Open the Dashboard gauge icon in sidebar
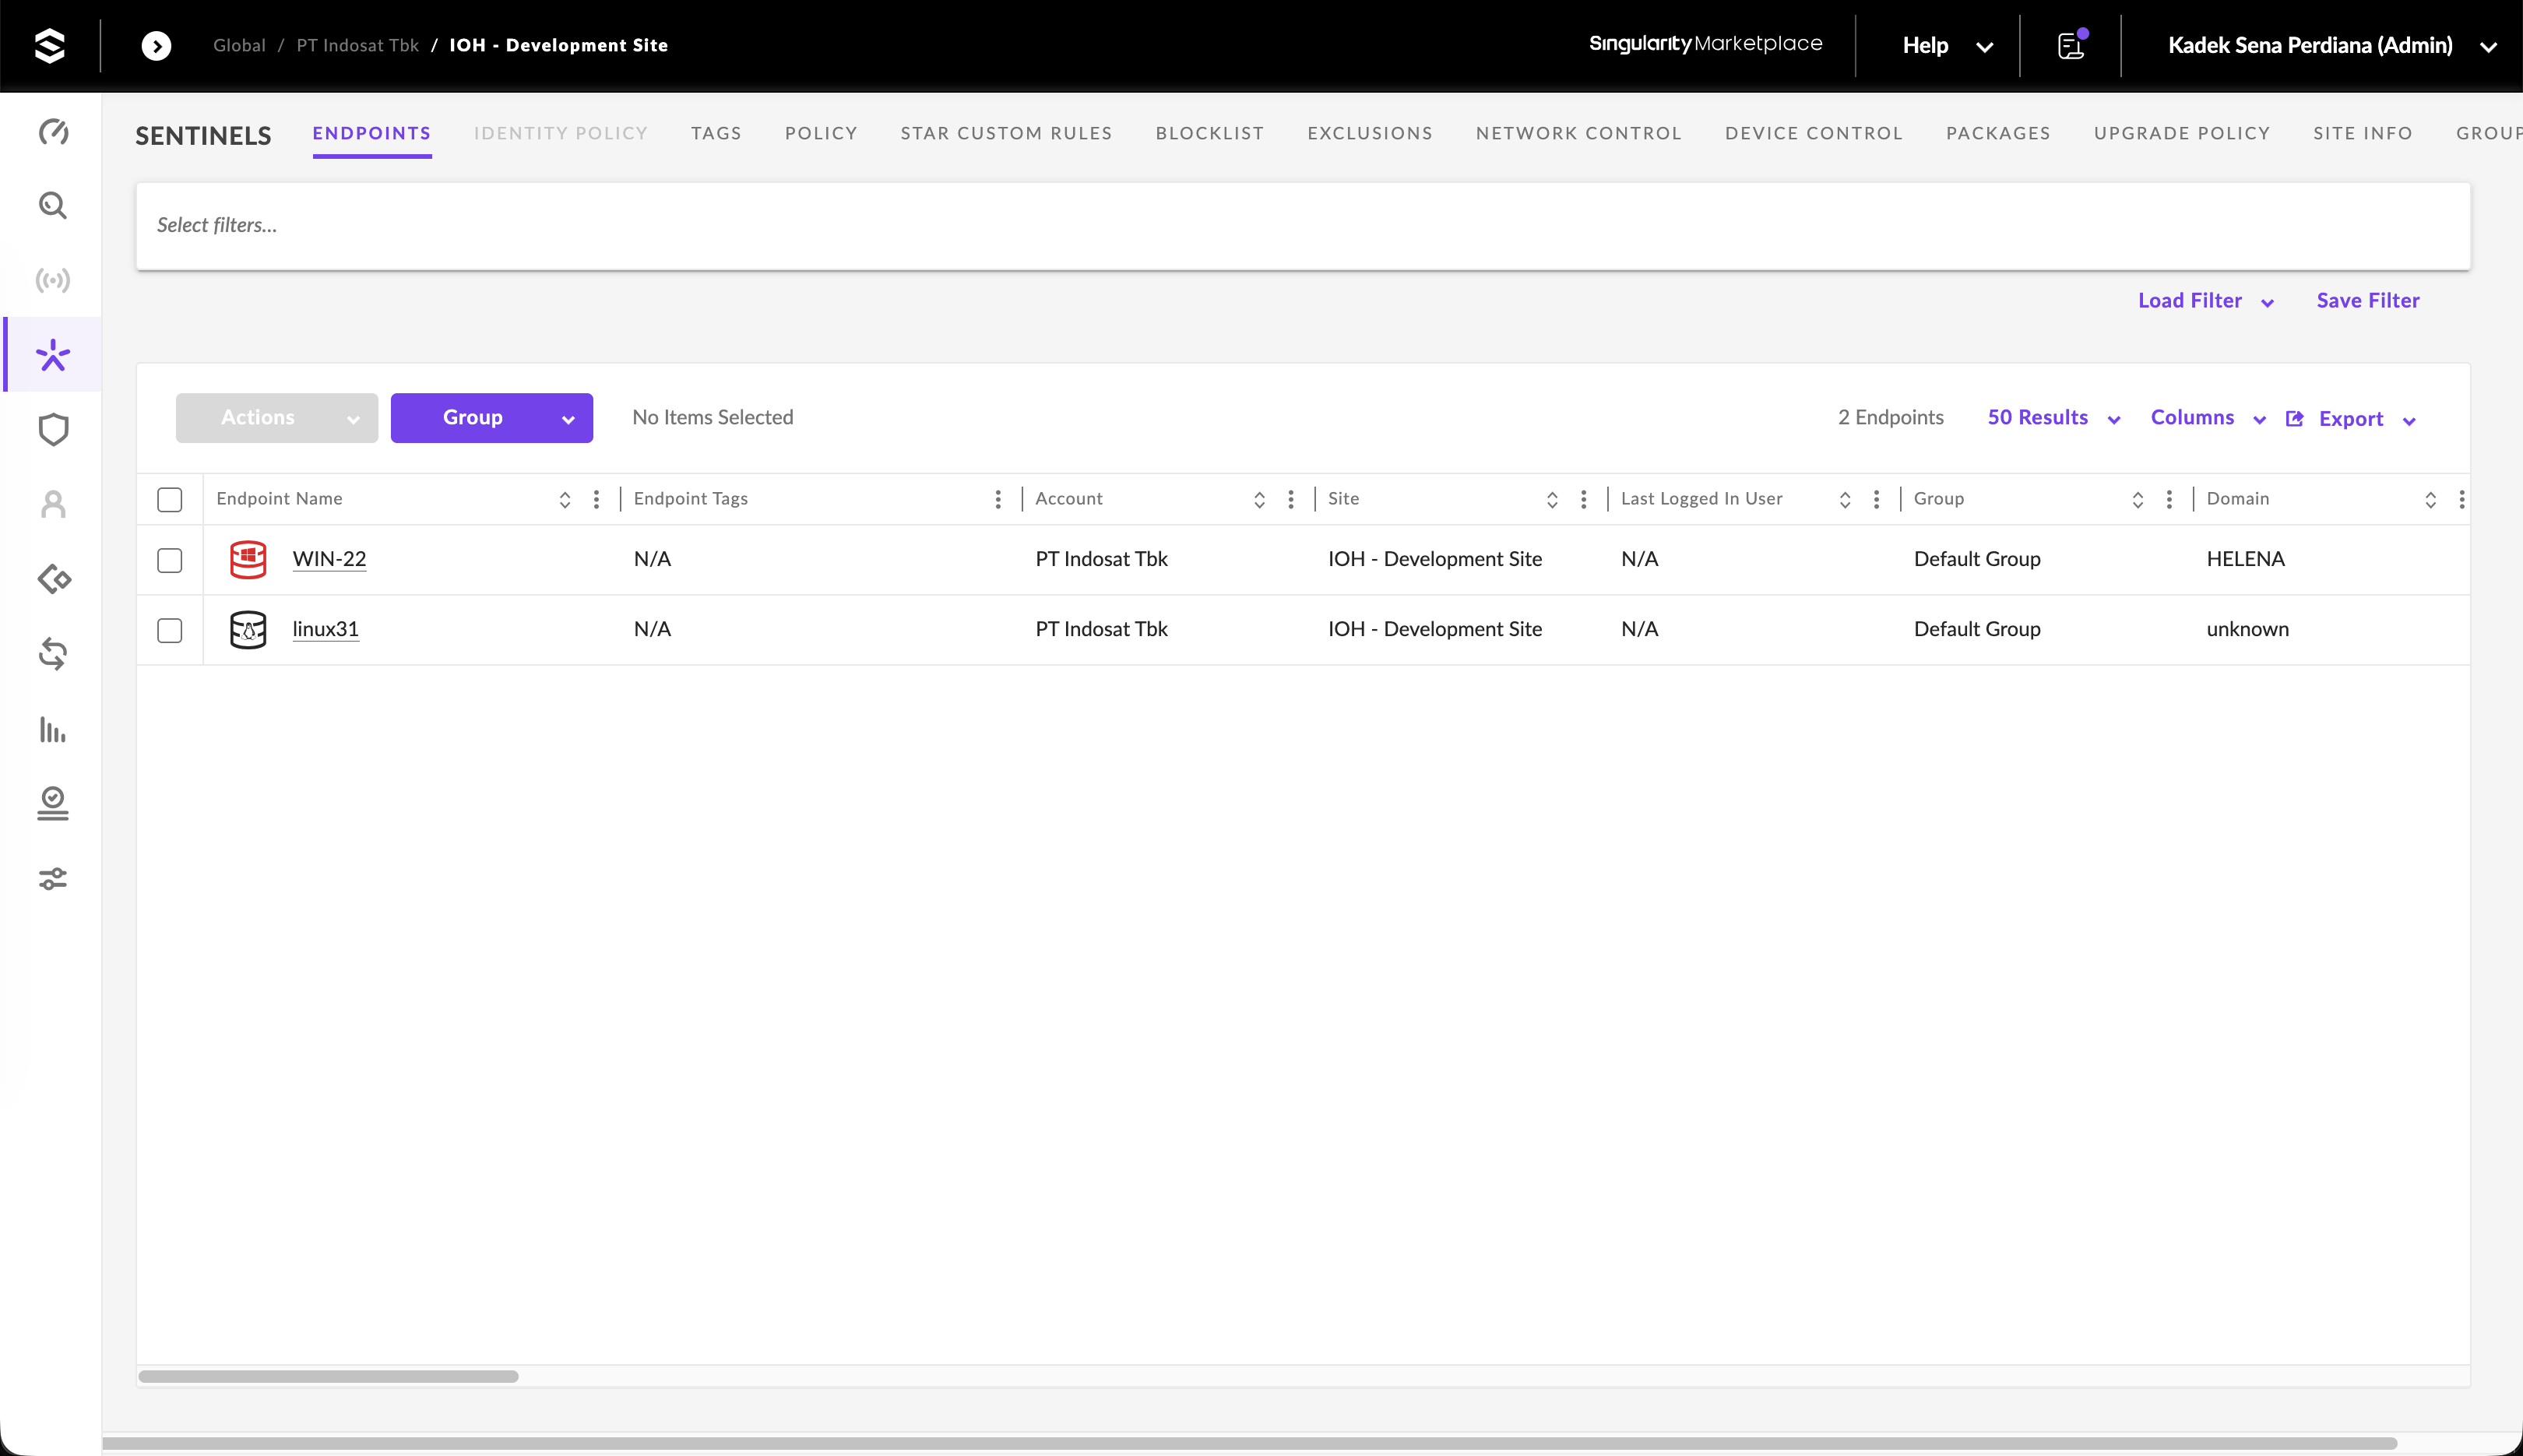Viewport: 2523px width, 1456px height. [x=53, y=132]
